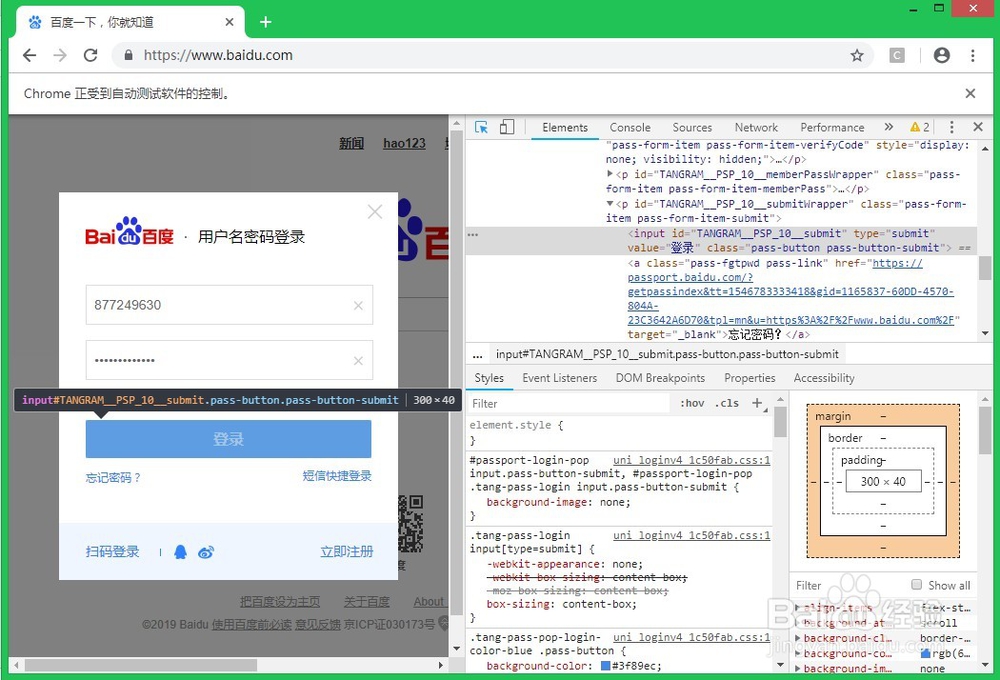Toggle the .cls class editor button
Screen dimensions: 1000x680
click(727, 403)
